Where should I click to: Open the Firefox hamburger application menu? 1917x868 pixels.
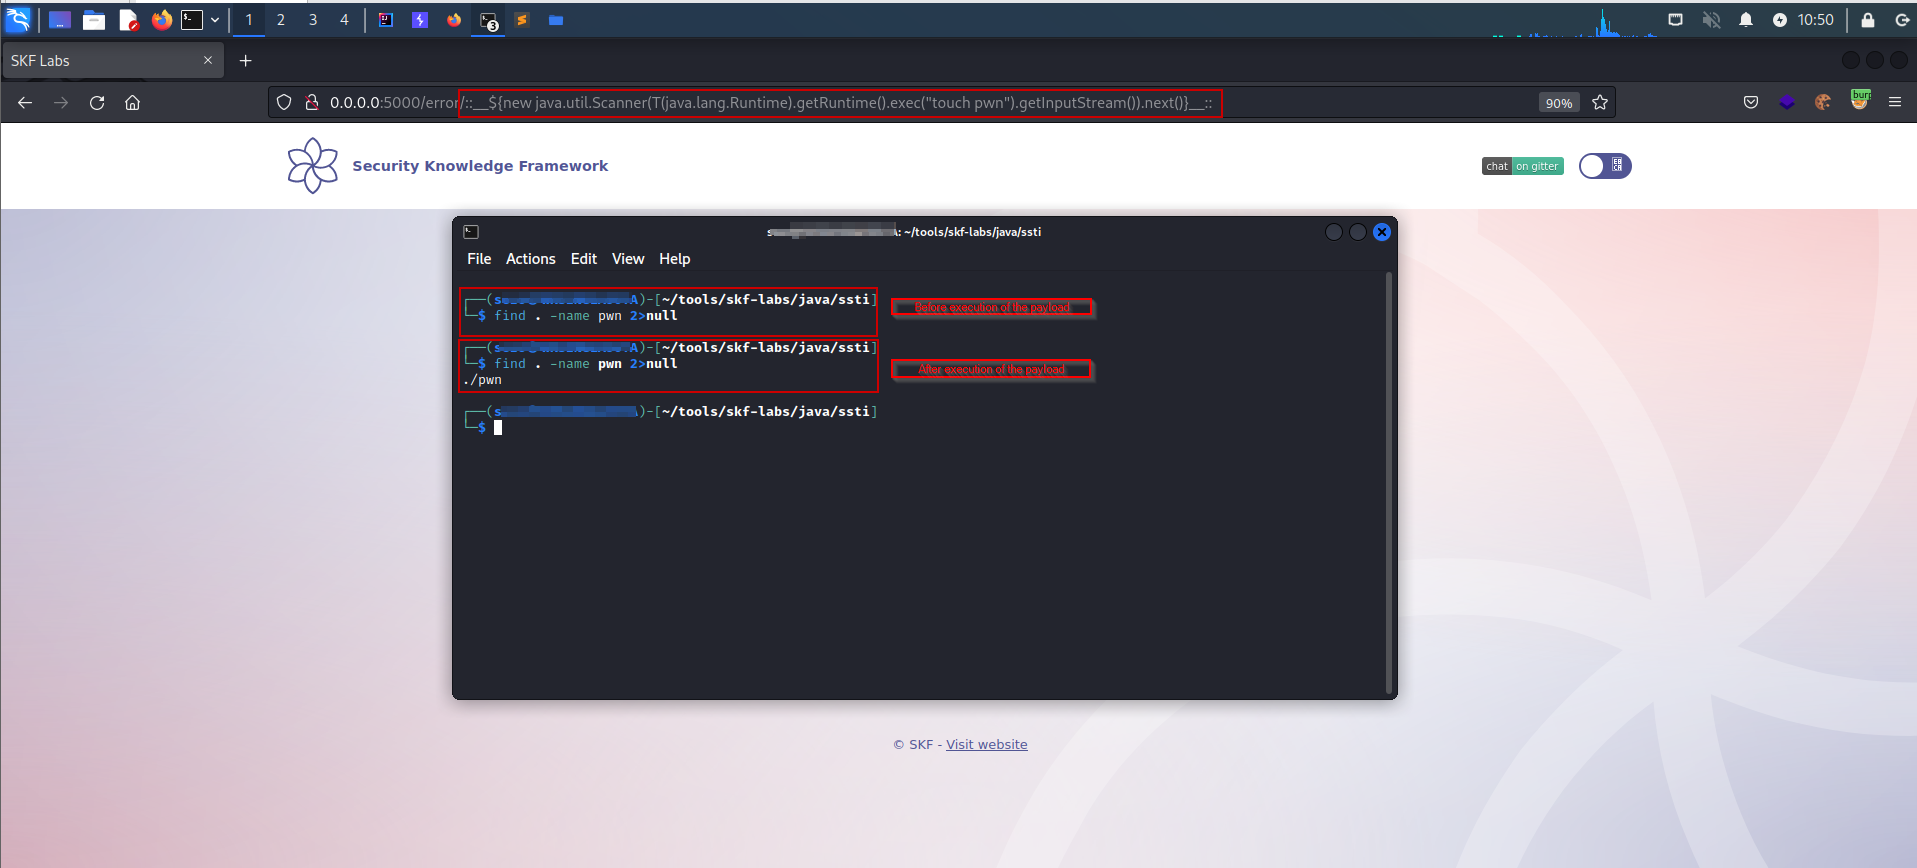coord(1894,103)
